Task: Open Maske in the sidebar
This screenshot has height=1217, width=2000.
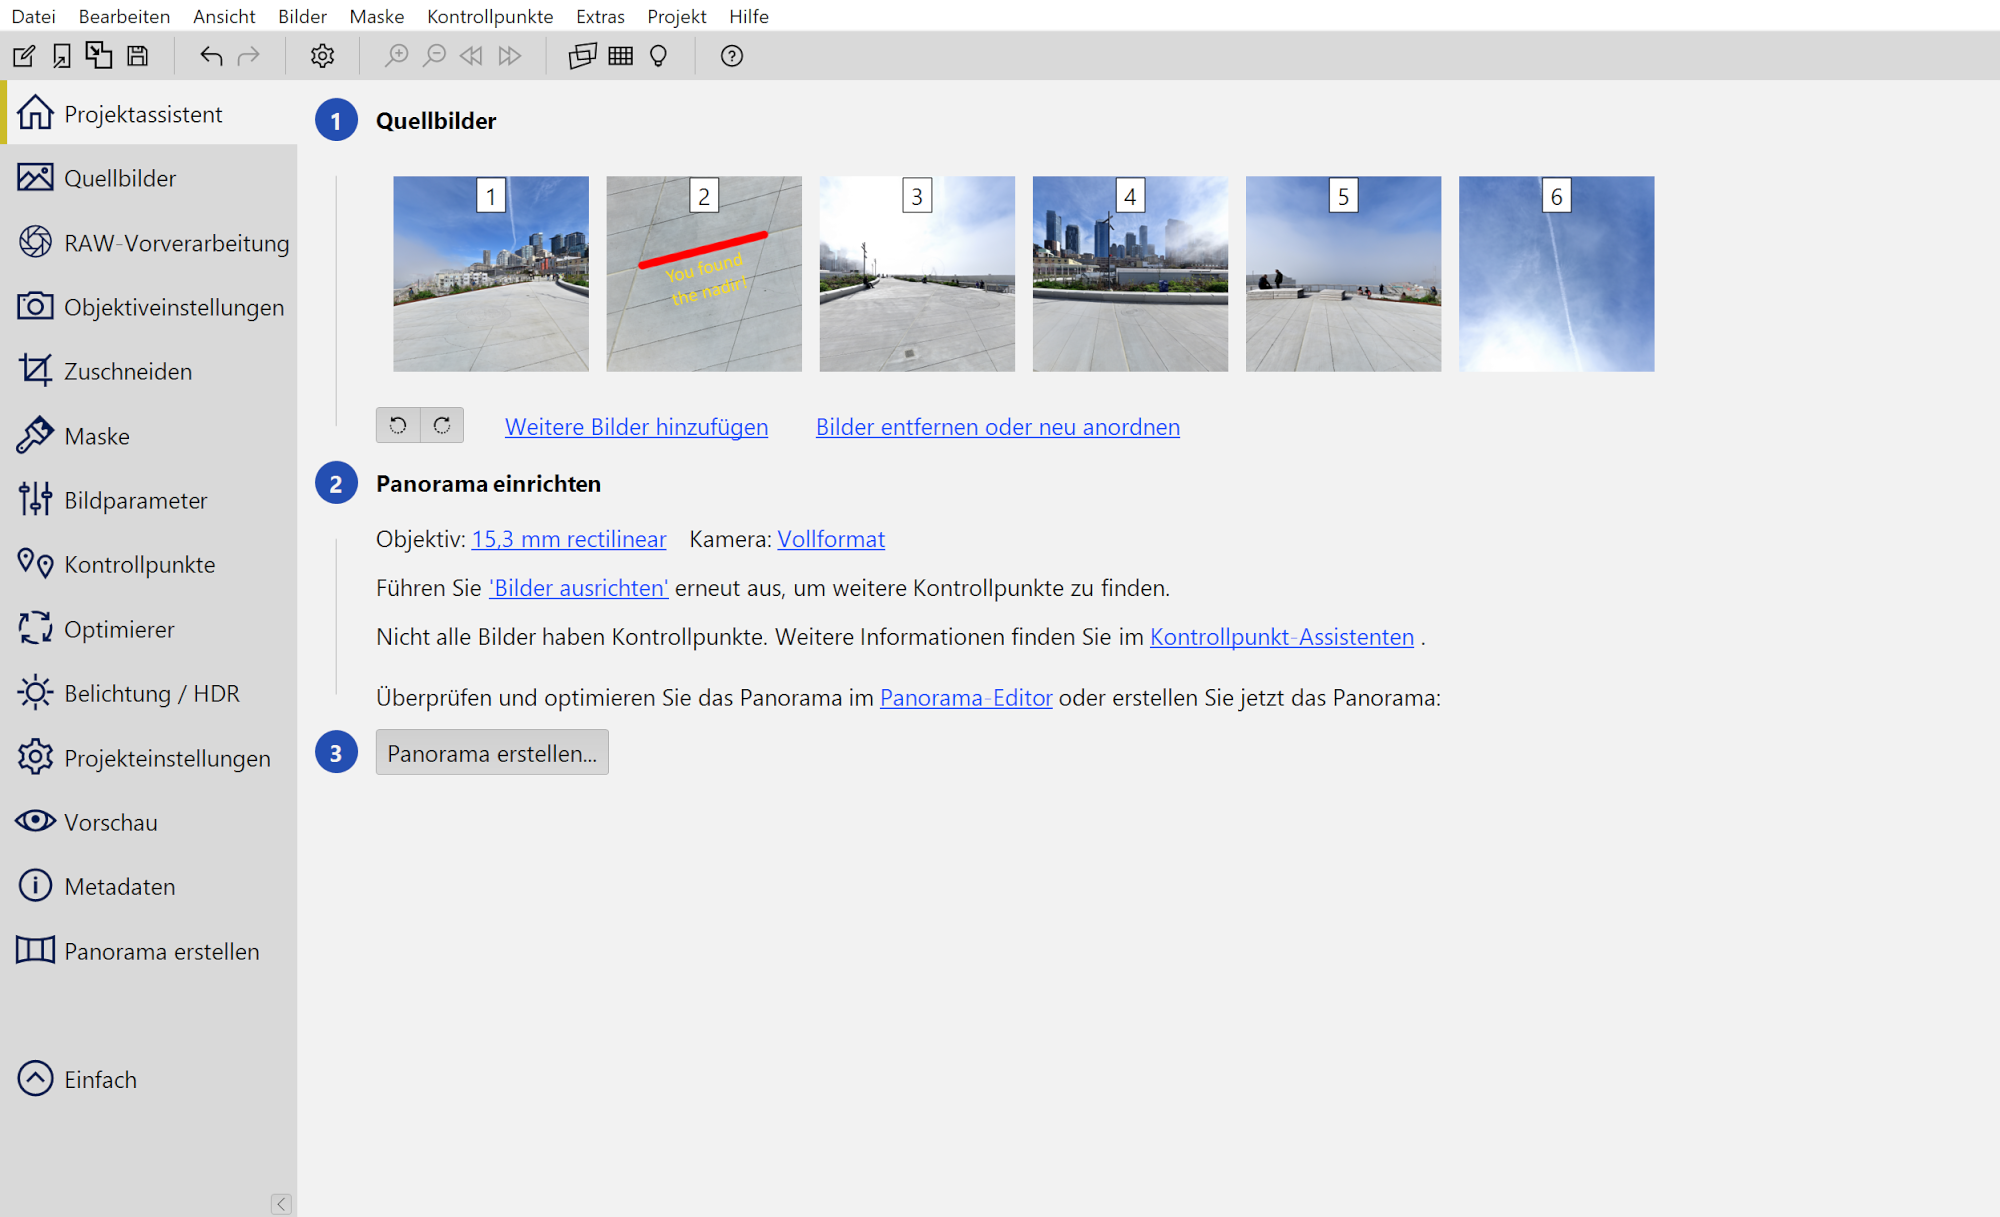Action: click(150, 436)
